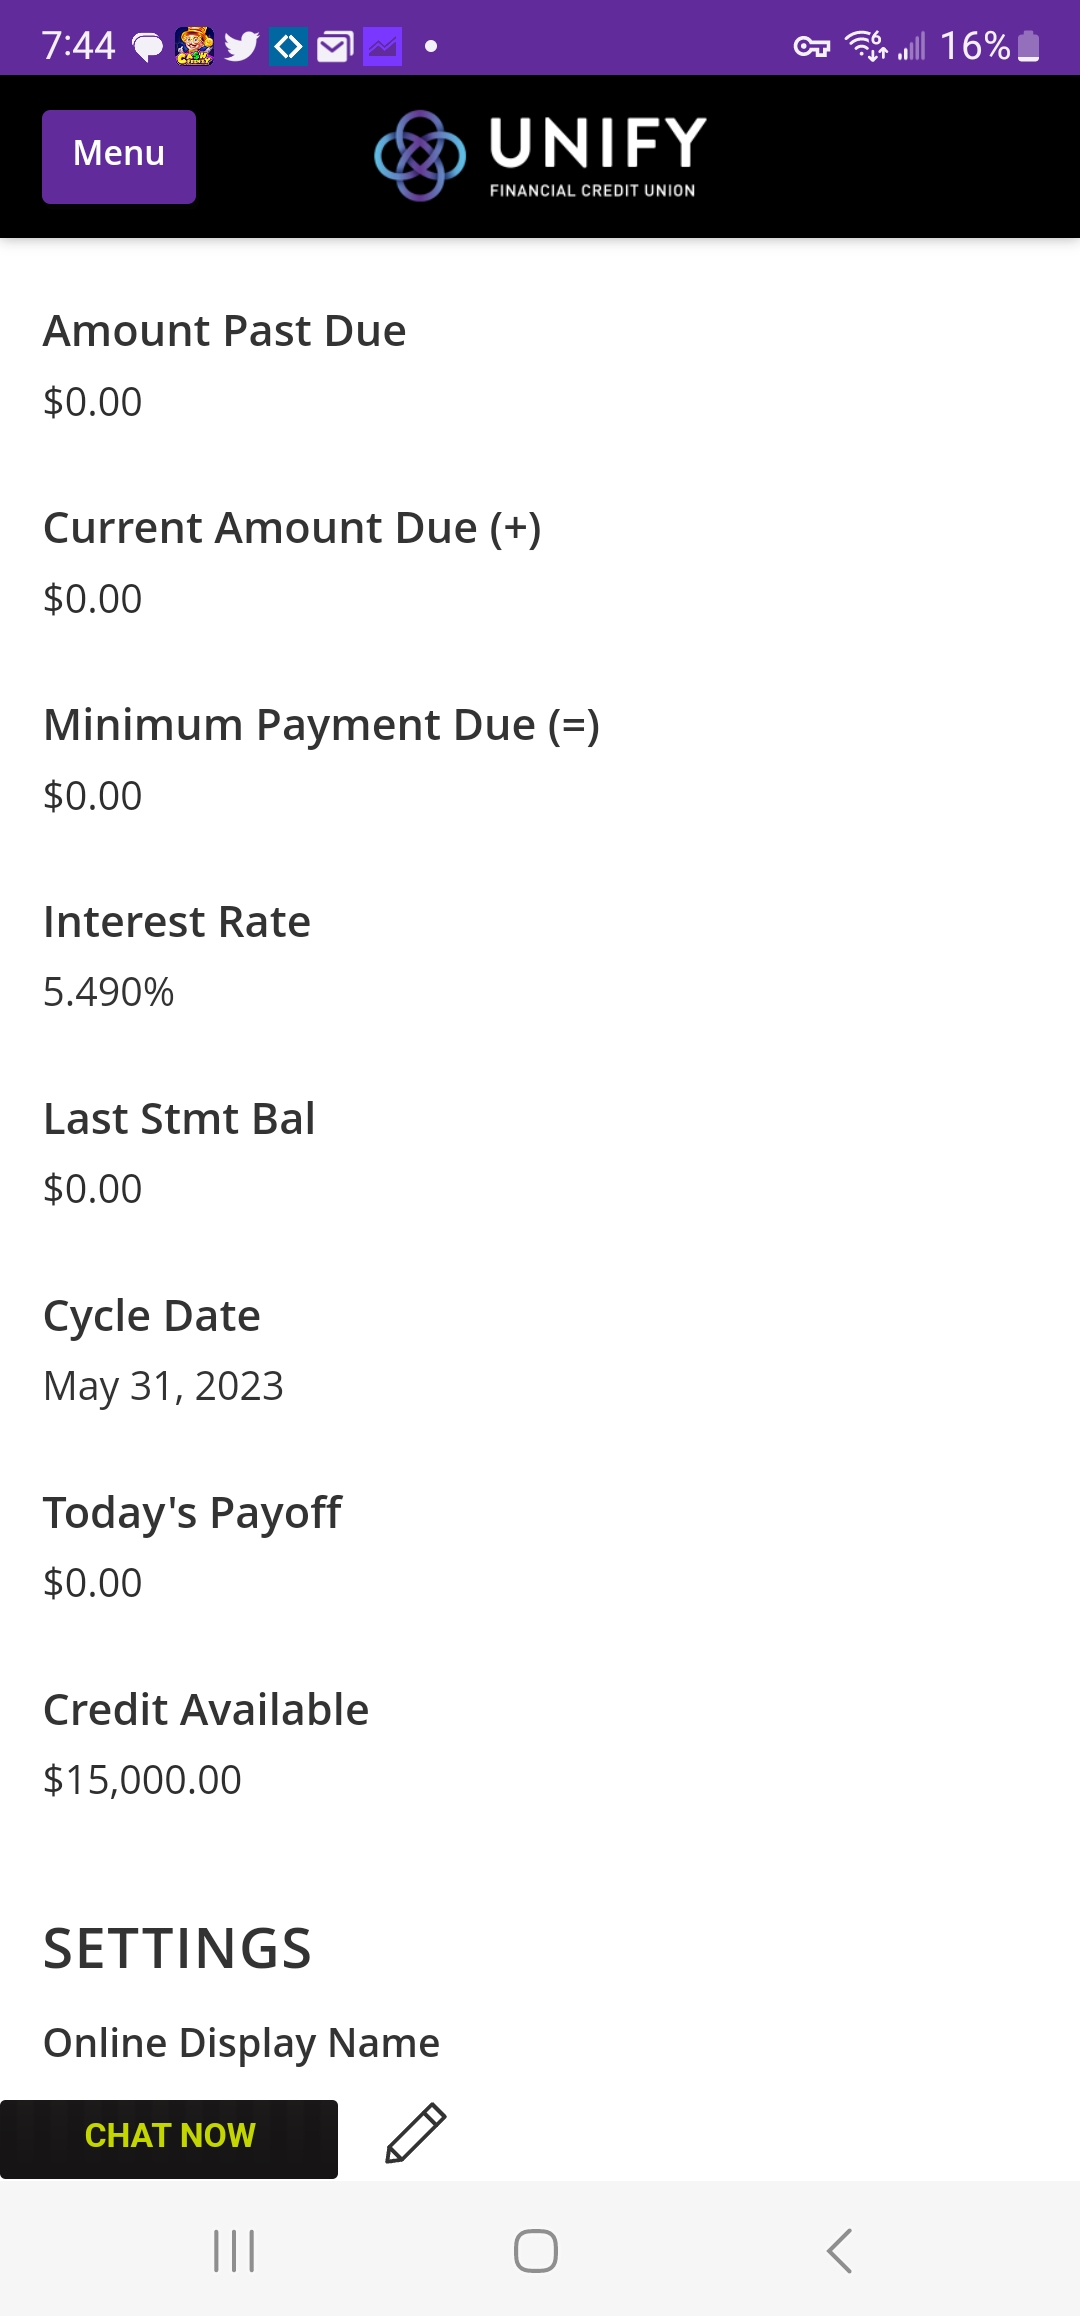Tap the Online Display Name field

tap(240, 2042)
